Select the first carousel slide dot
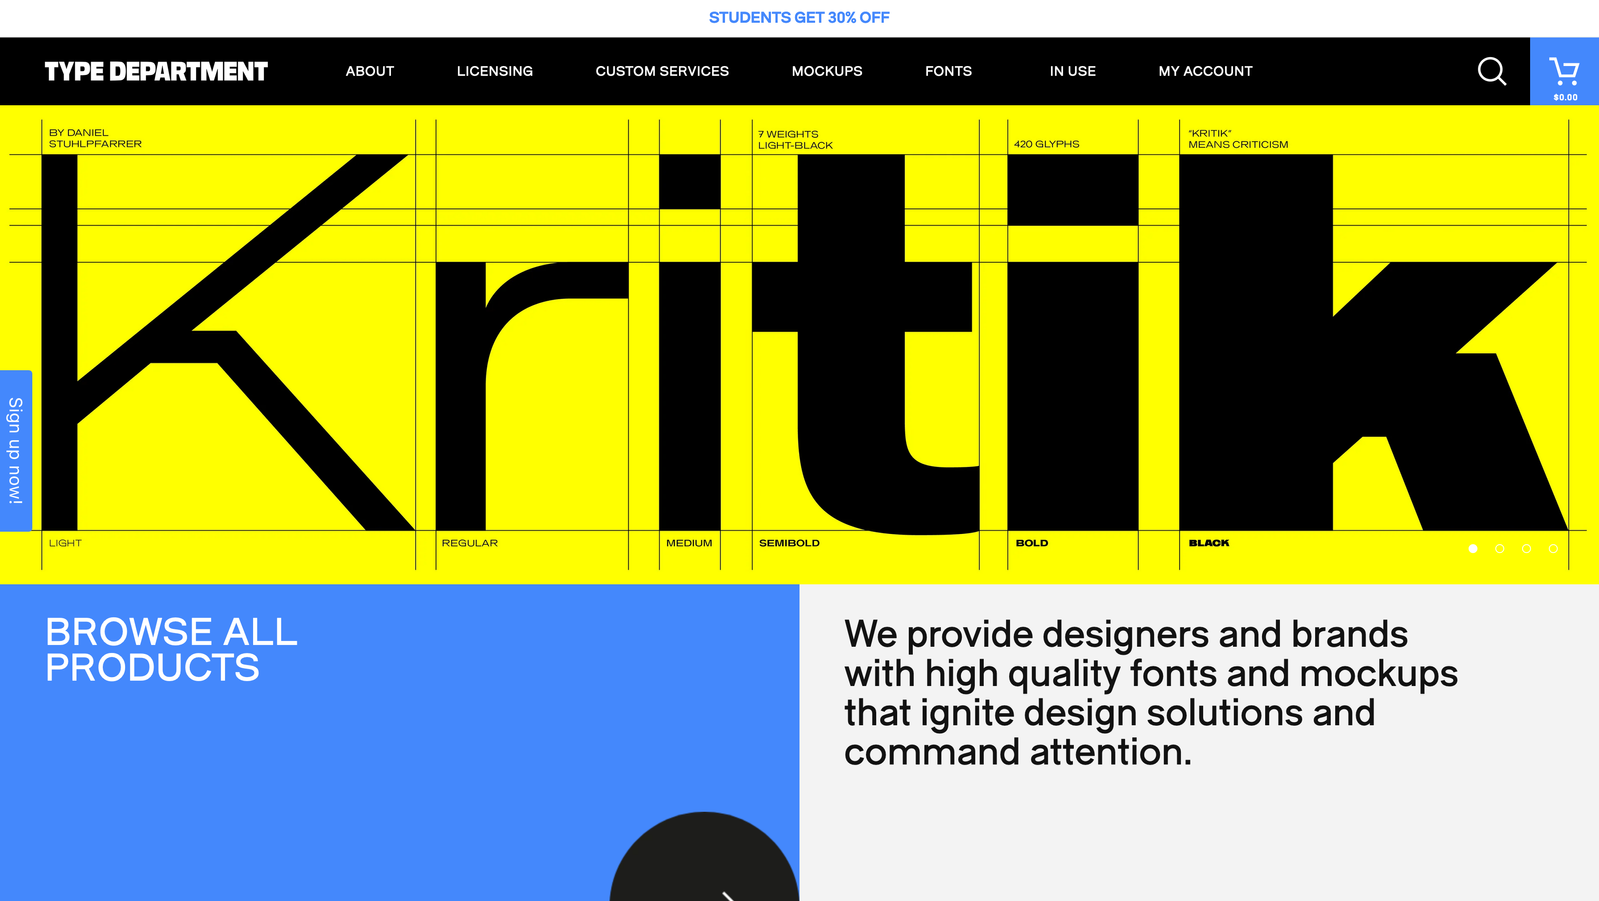Viewport: 1599px width, 901px height. 1473,548
